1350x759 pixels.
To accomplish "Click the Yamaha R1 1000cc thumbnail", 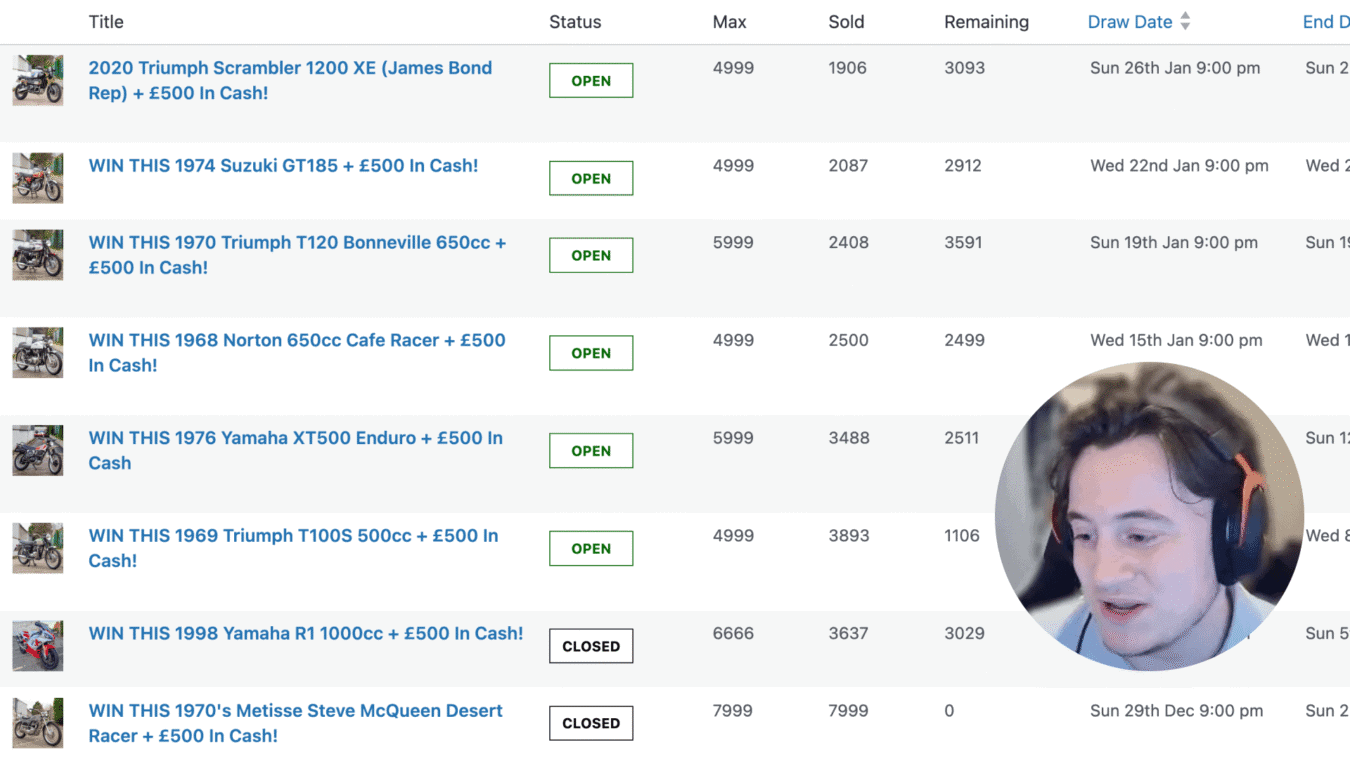I will (x=38, y=645).
